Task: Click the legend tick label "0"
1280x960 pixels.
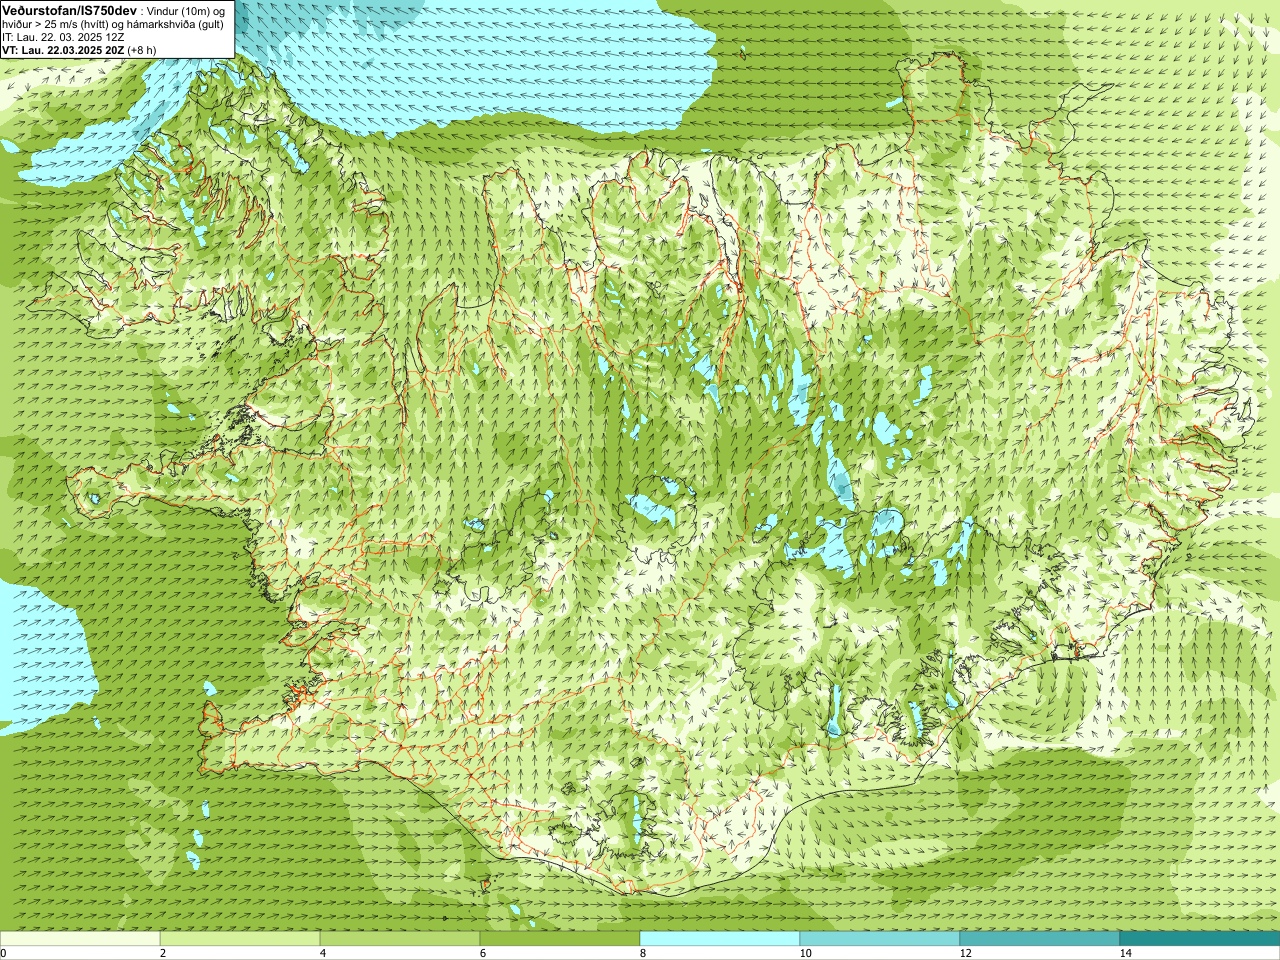Action: [4, 953]
